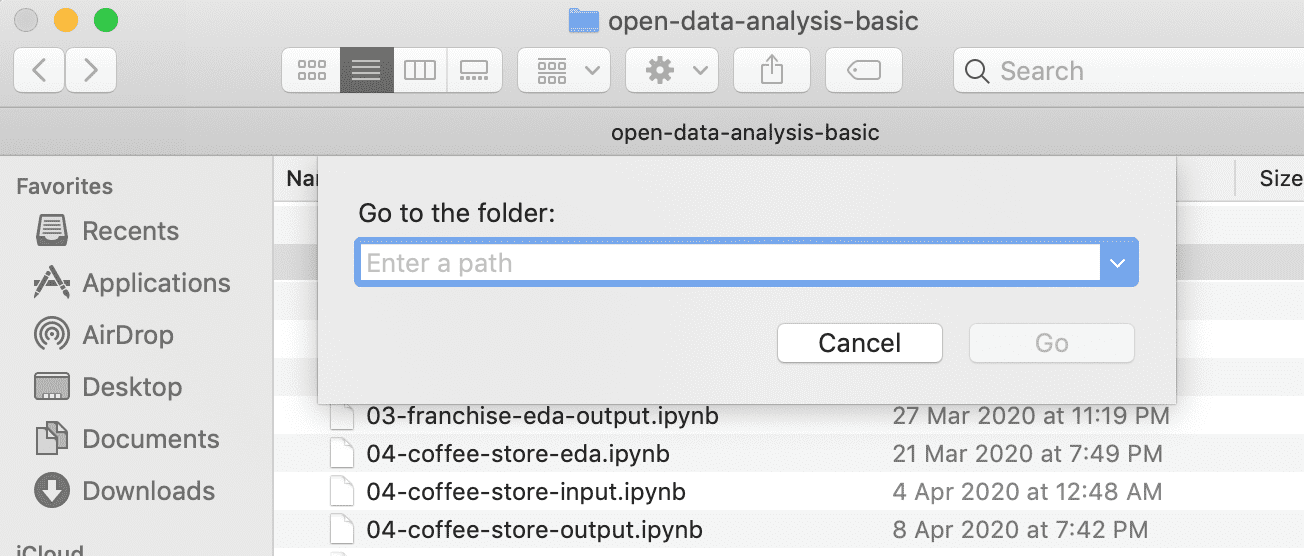
Task: Click the forward navigation arrow
Action: coord(91,70)
